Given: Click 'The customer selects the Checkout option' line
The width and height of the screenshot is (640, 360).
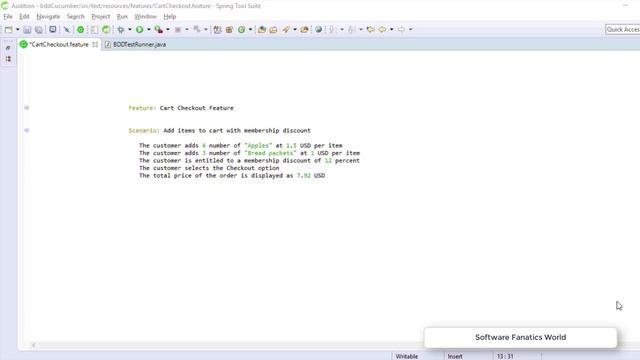Looking at the screenshot, I should (x=209, y=168).
